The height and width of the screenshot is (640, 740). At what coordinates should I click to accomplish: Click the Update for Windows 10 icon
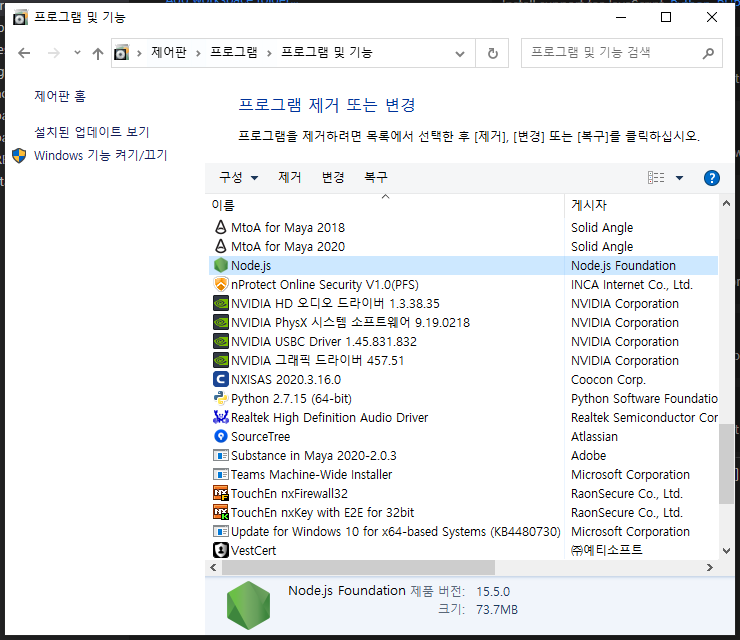tap(220, 531)
